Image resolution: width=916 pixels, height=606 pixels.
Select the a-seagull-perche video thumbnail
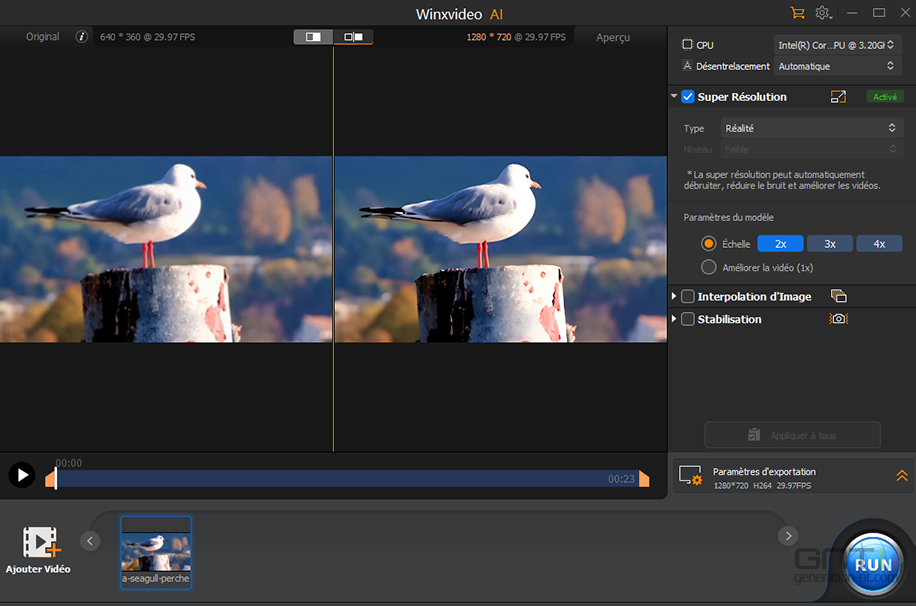(x=156, y=552)
